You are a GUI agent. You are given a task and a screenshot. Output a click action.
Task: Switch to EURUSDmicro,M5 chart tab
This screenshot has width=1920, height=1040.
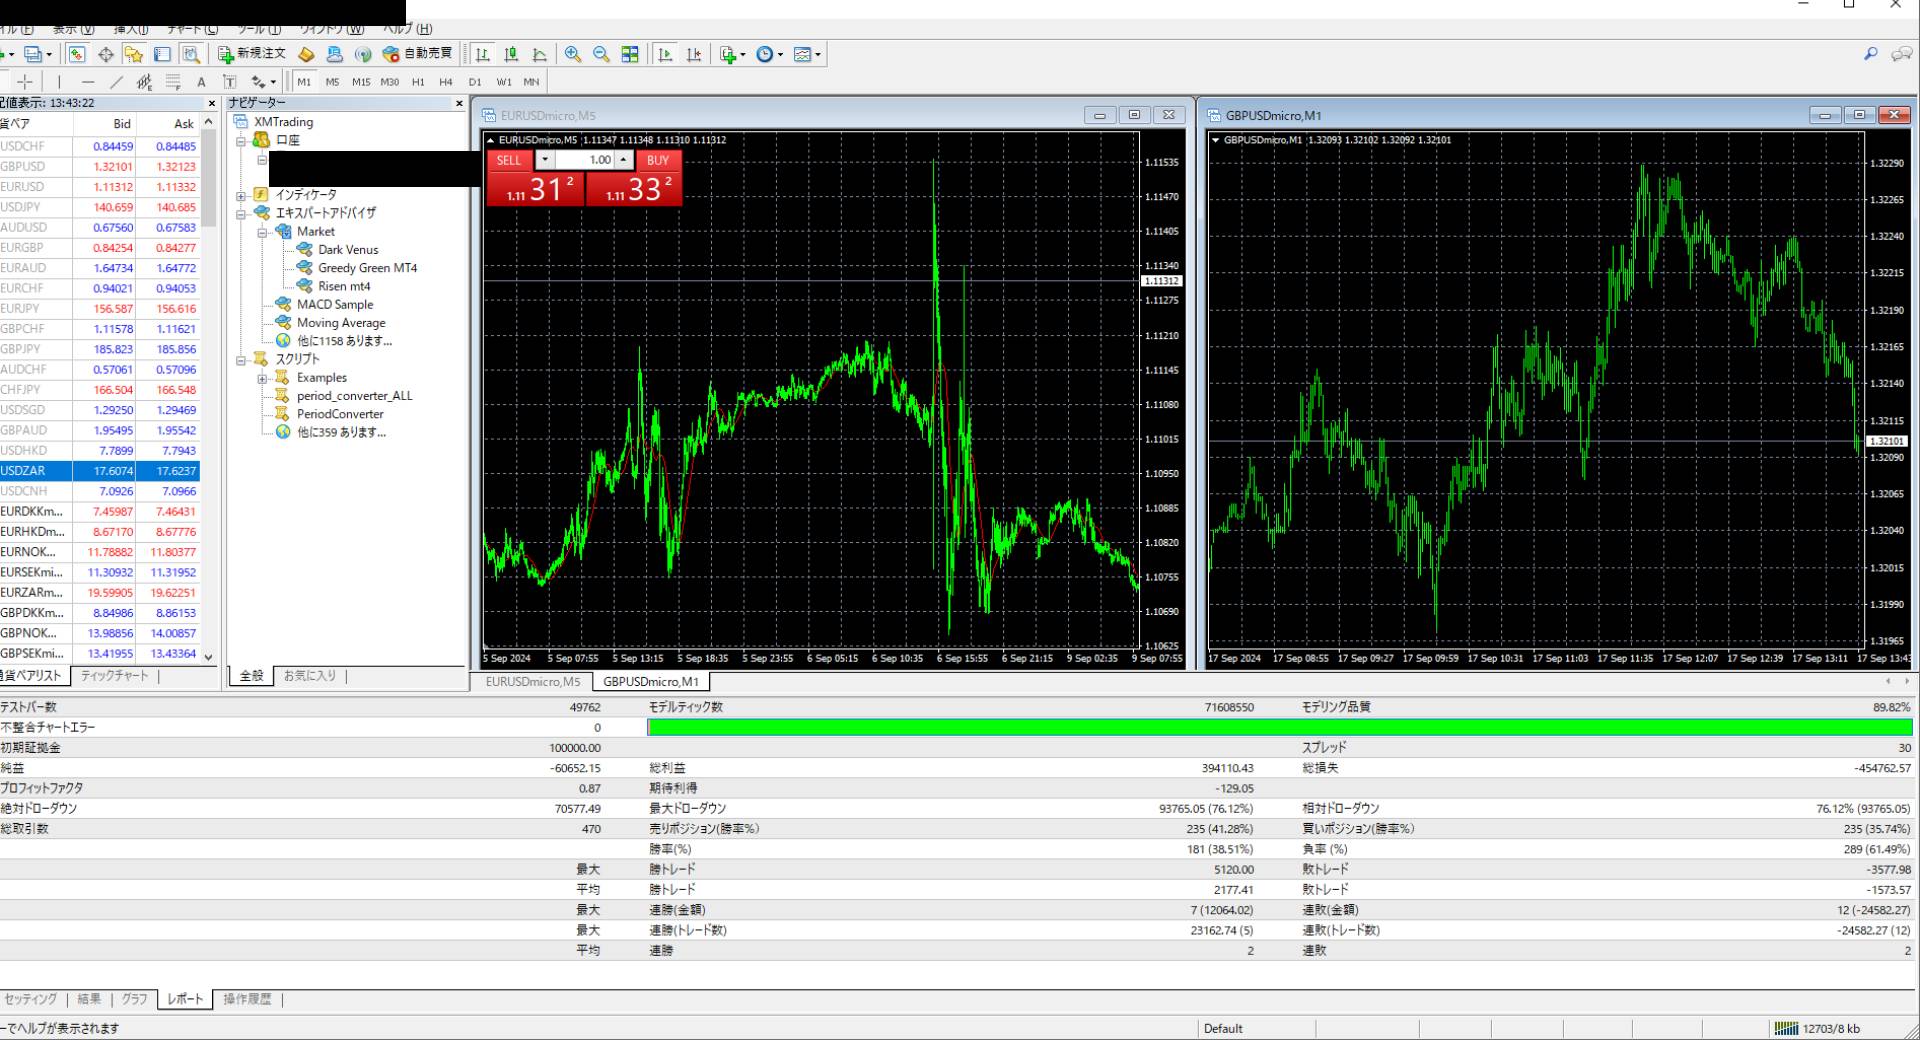532,682
